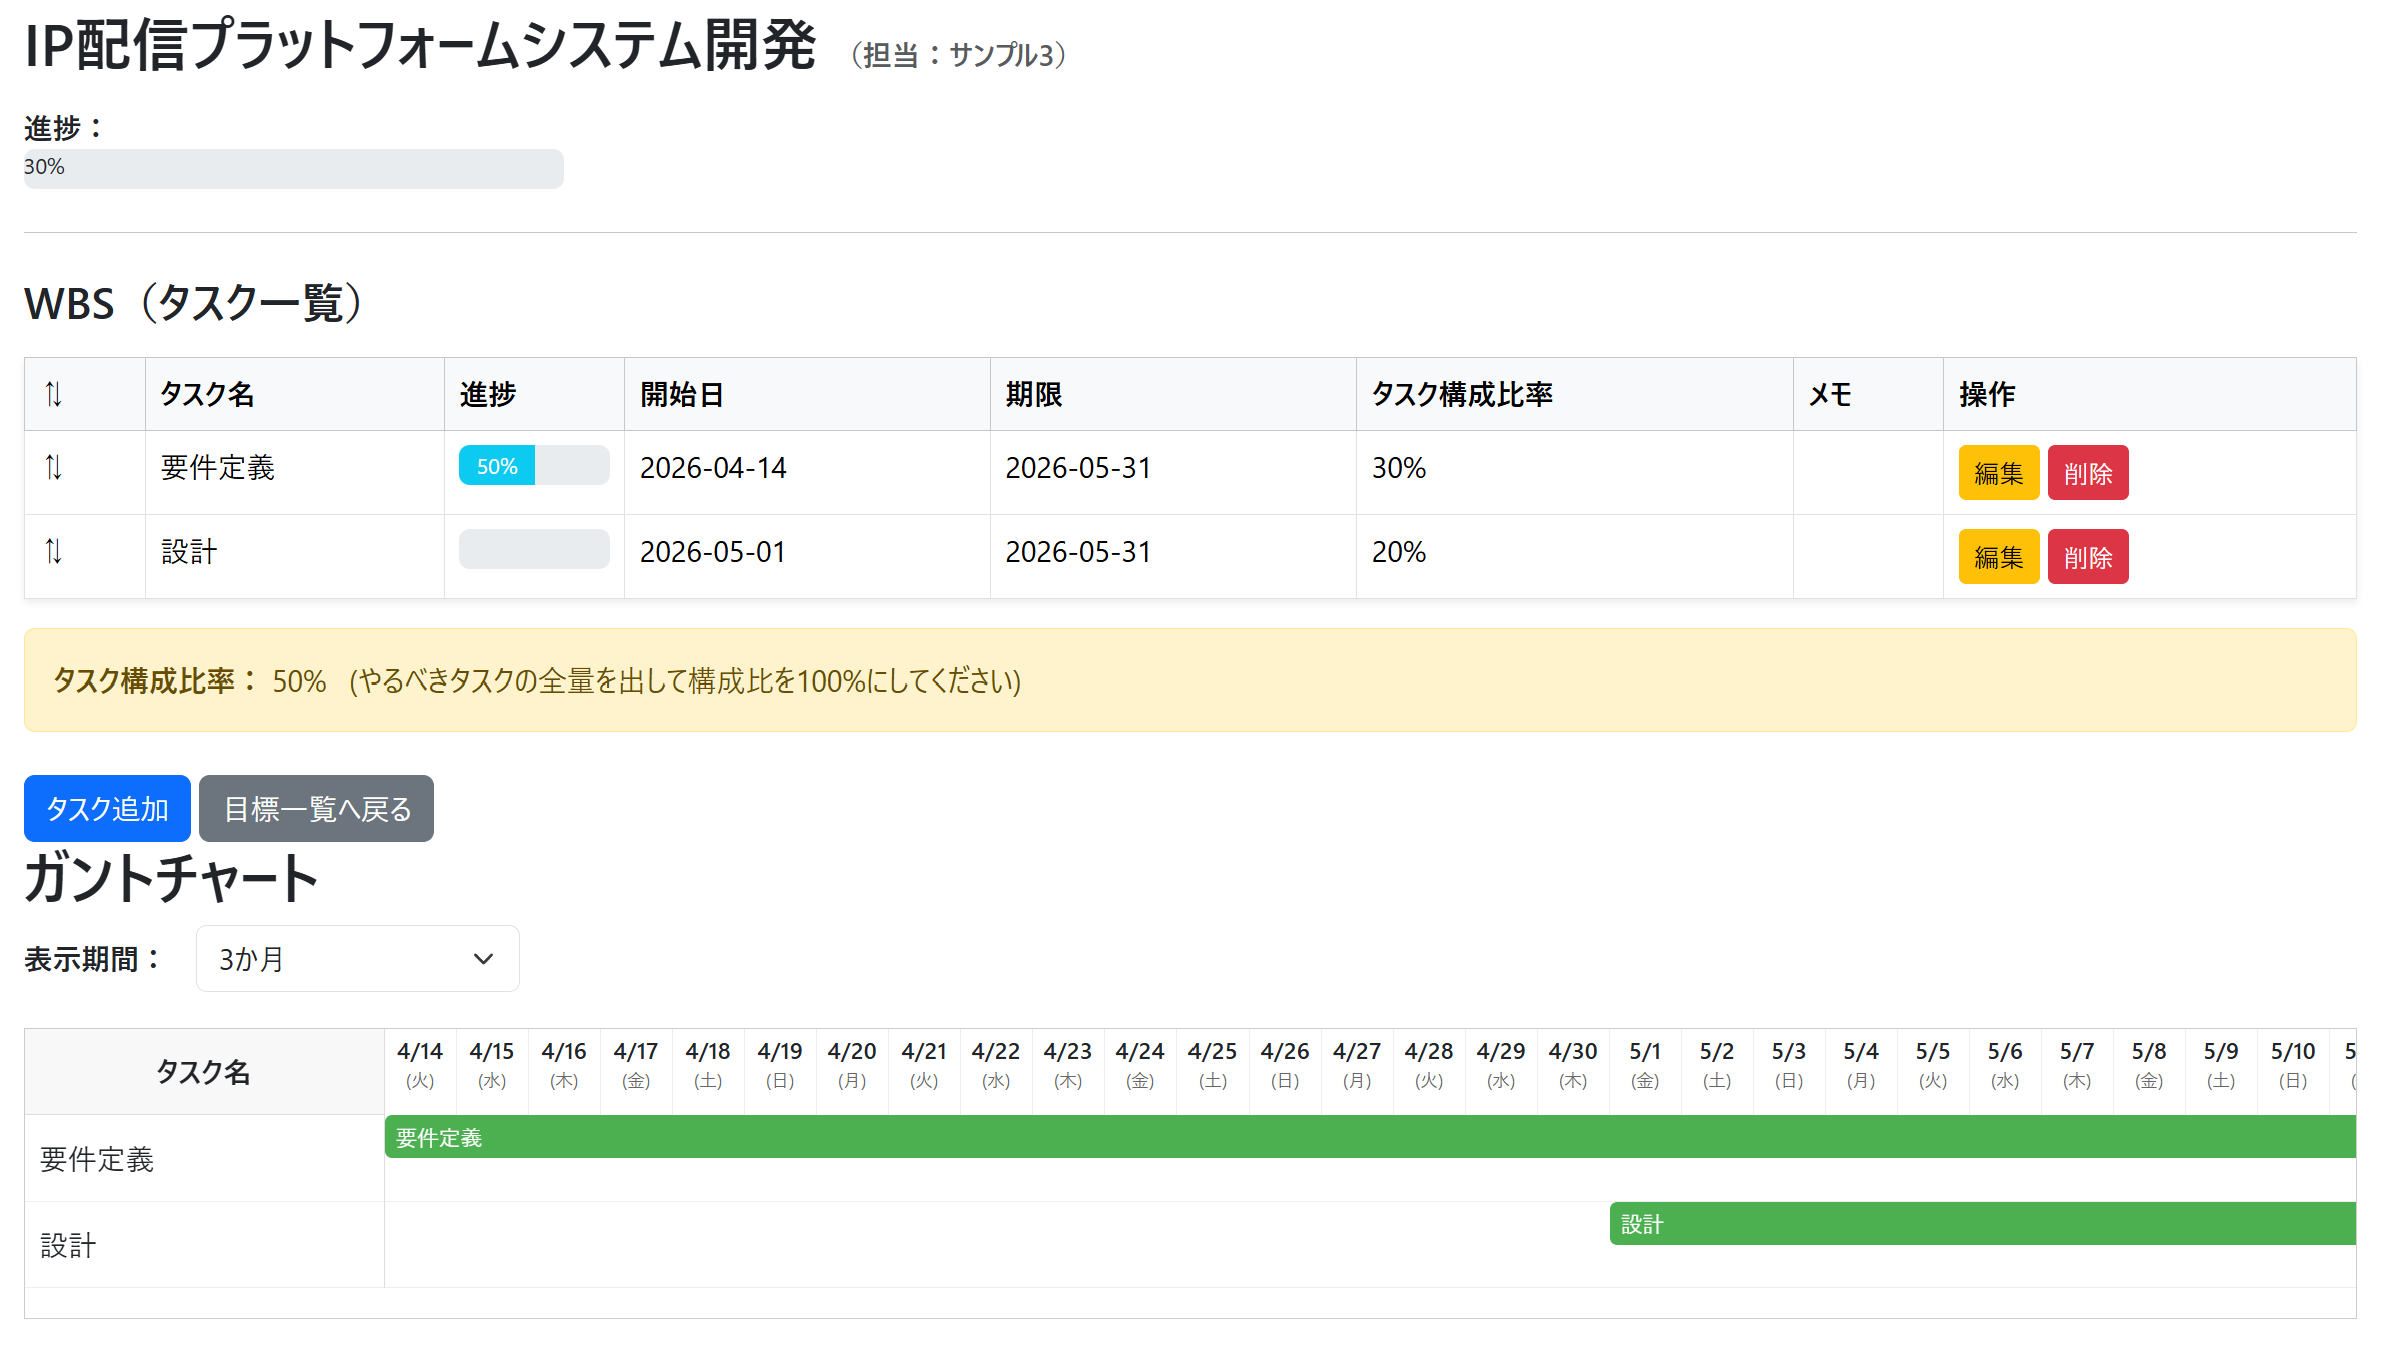2390x1368 pixels.
Task: Click the green 設計 Gantt bar
Action: coord(1981,1224)
